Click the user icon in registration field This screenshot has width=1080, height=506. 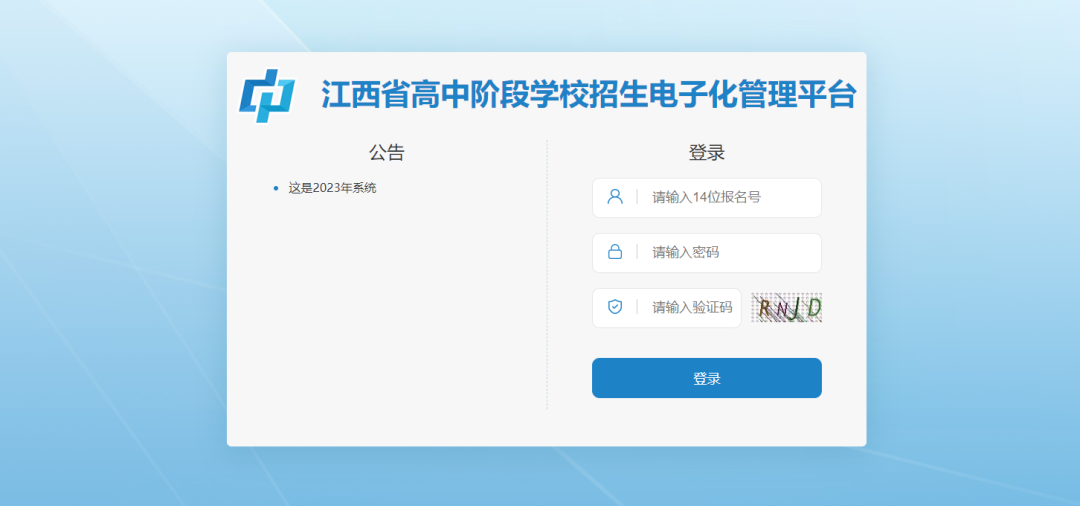pos(615,197)
